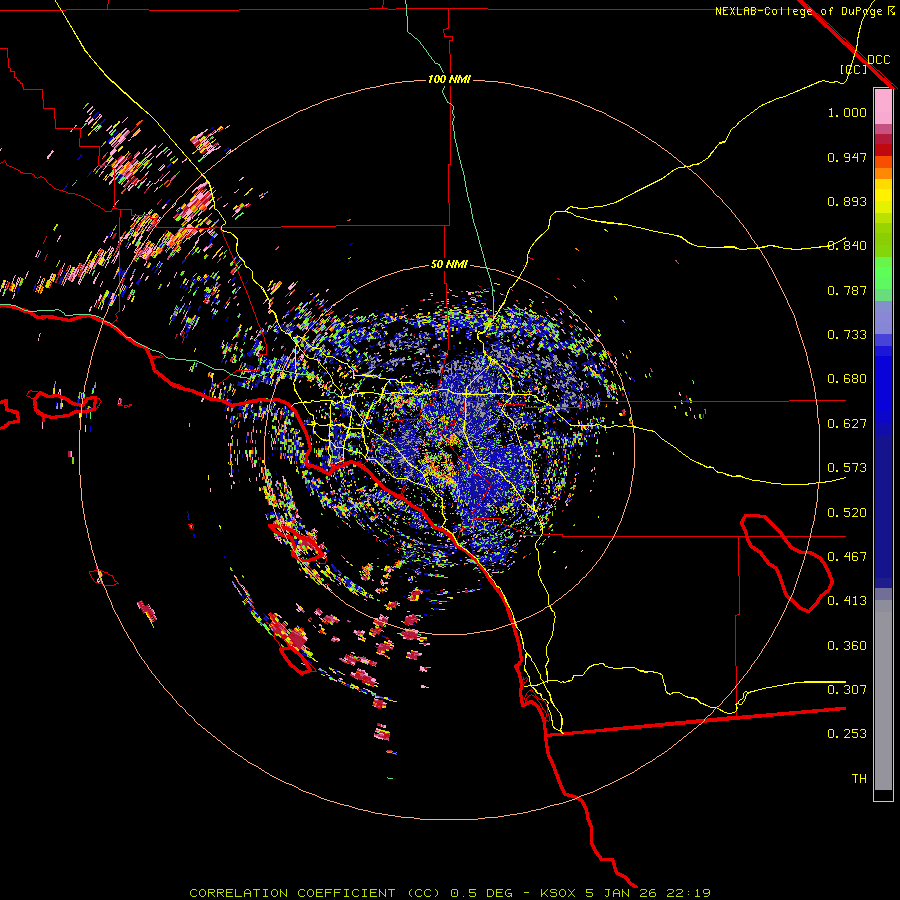
Task: Click the 0.573 scale value
Action: (x=847, y=468)
